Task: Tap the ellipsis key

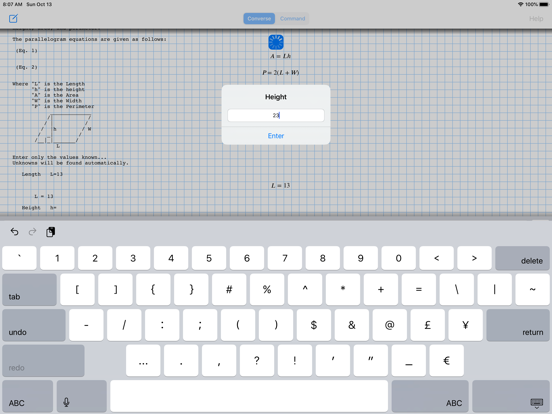Action: click(x=143, y=361)
